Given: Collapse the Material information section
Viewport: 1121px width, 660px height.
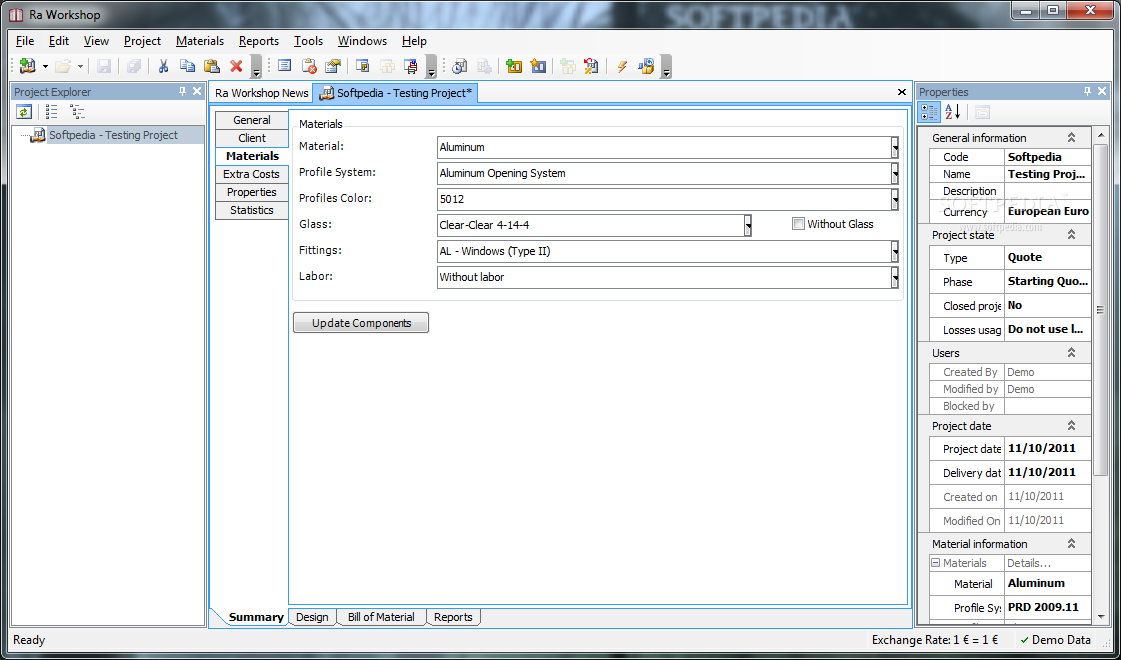Looking at the screenshot, I should (x=1071, y=543).
